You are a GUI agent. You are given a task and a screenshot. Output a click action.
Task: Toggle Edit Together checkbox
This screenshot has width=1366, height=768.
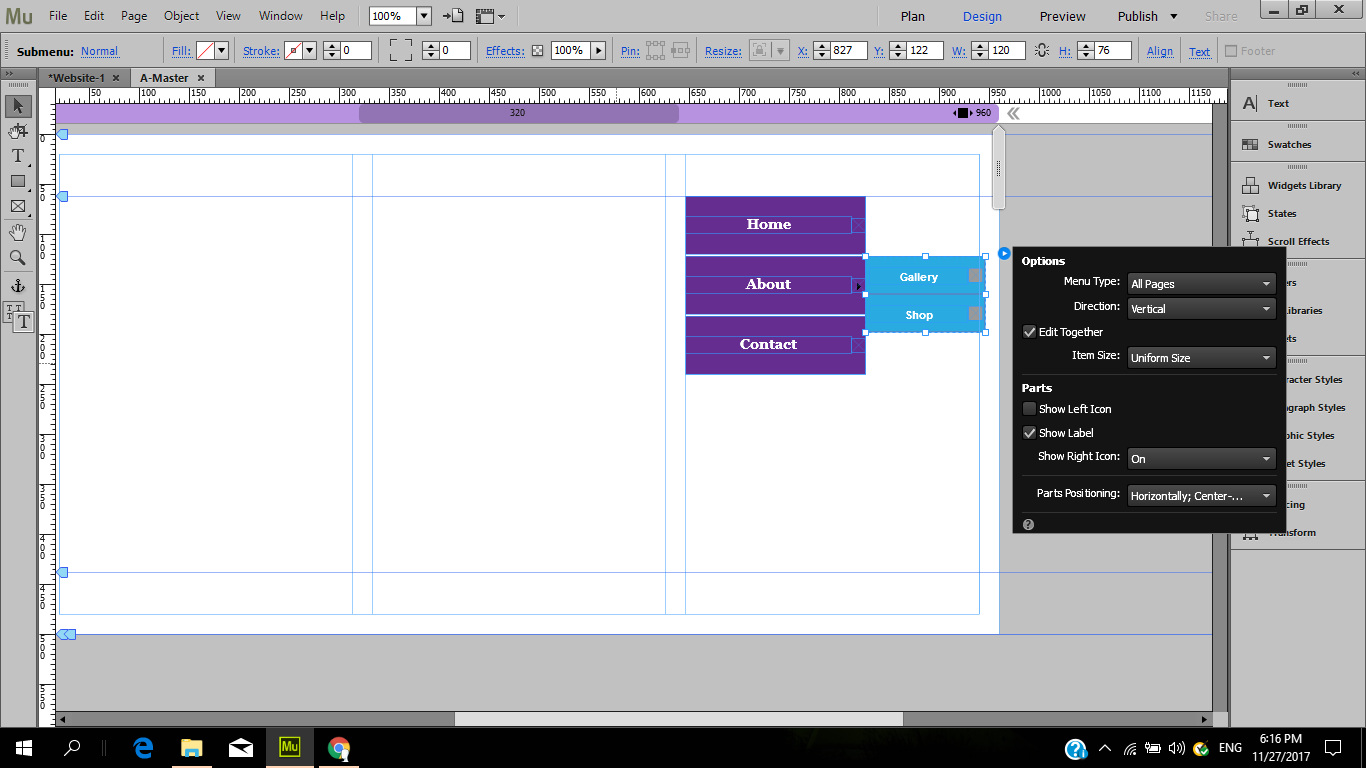(1029, 332)
